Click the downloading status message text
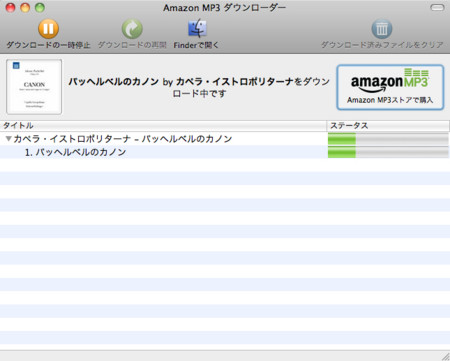The image size is (450, 361). (199, 87)
